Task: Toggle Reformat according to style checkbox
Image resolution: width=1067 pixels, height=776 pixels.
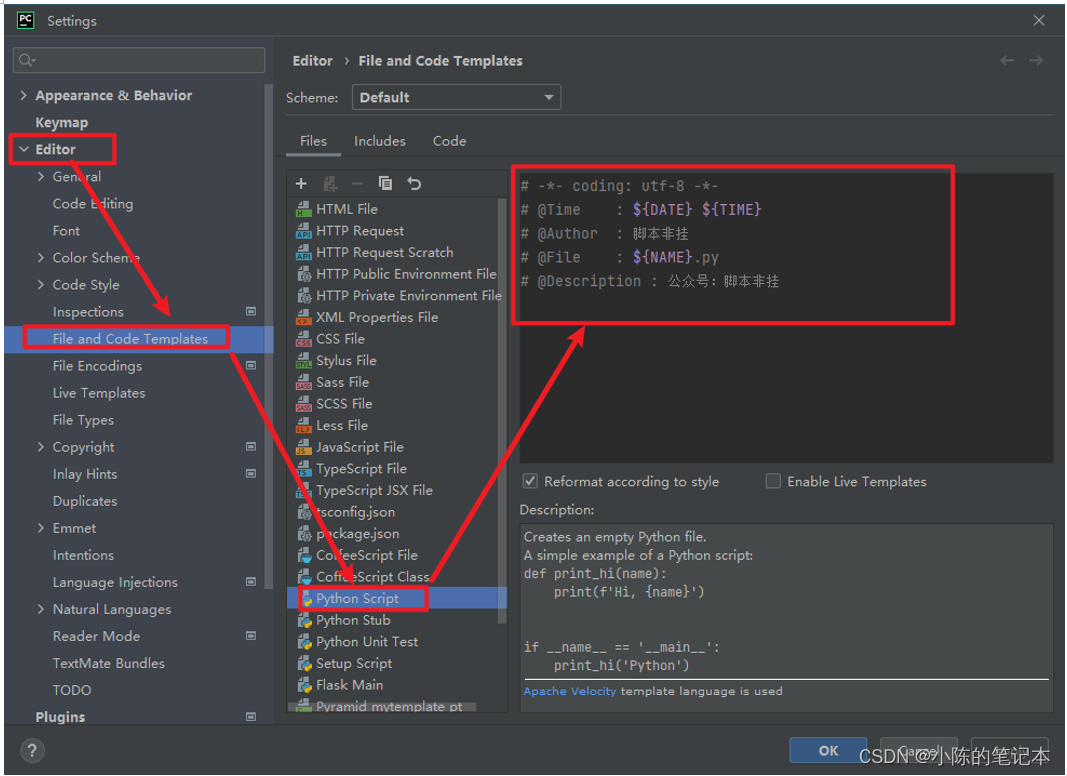Action: point(530,481)
